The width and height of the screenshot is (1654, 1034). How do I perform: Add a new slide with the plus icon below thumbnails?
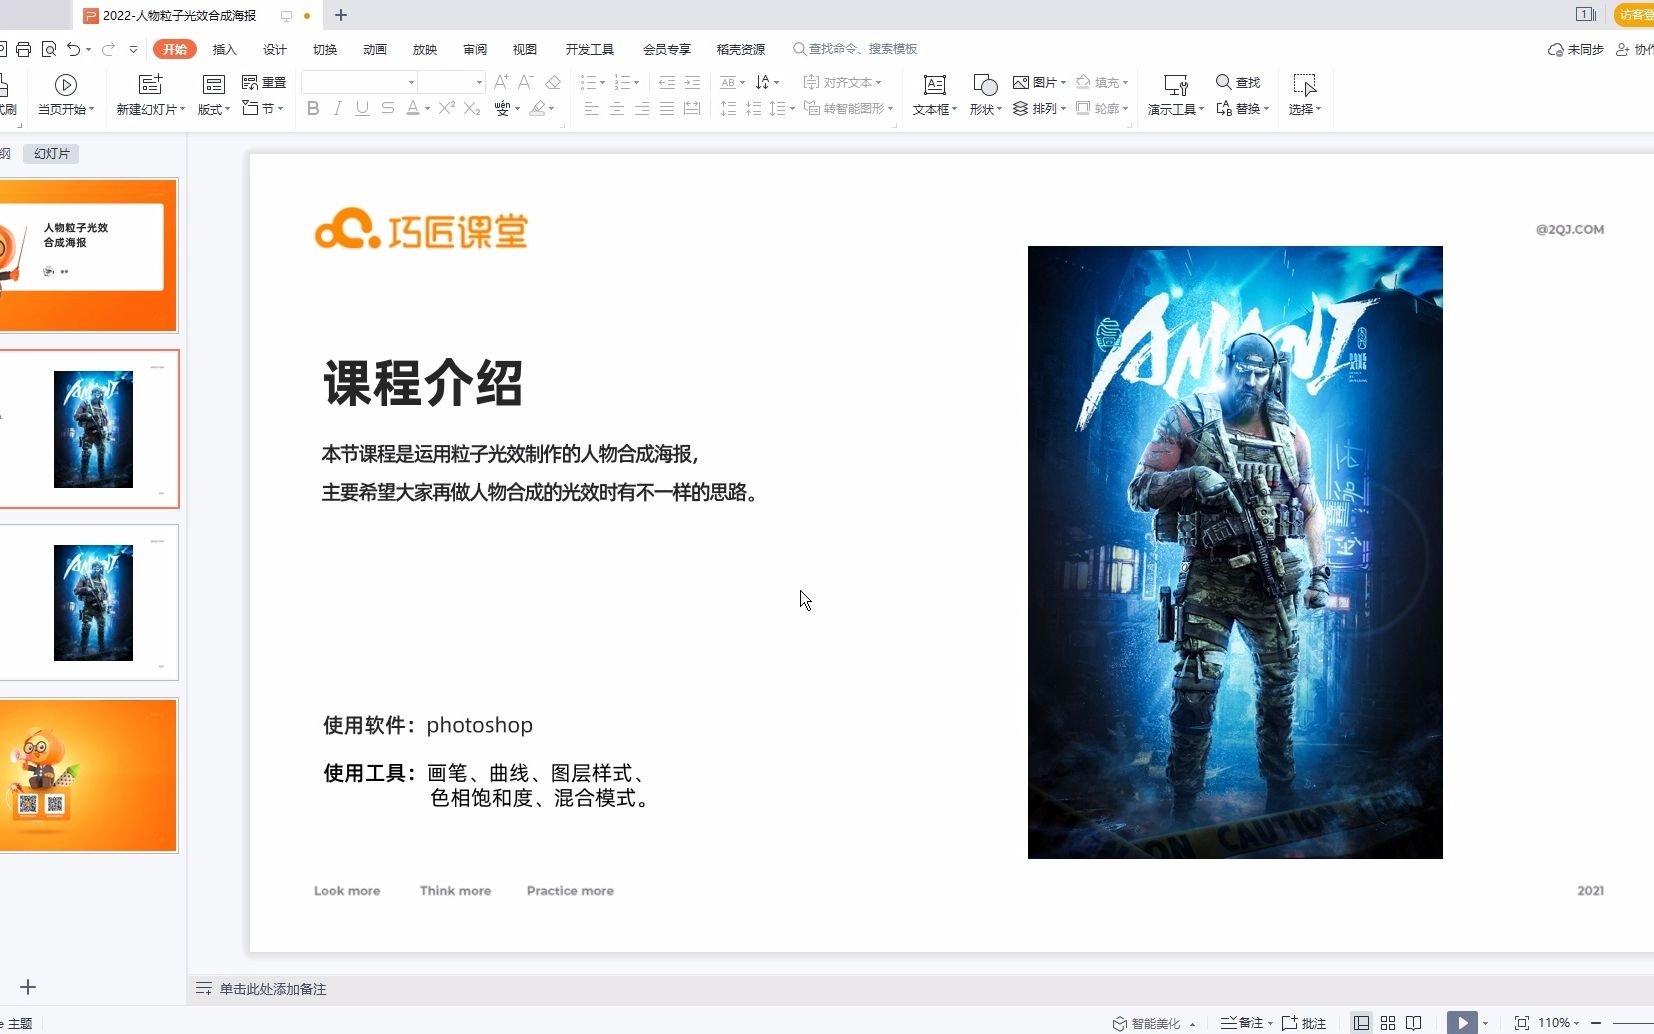(28, 987)
